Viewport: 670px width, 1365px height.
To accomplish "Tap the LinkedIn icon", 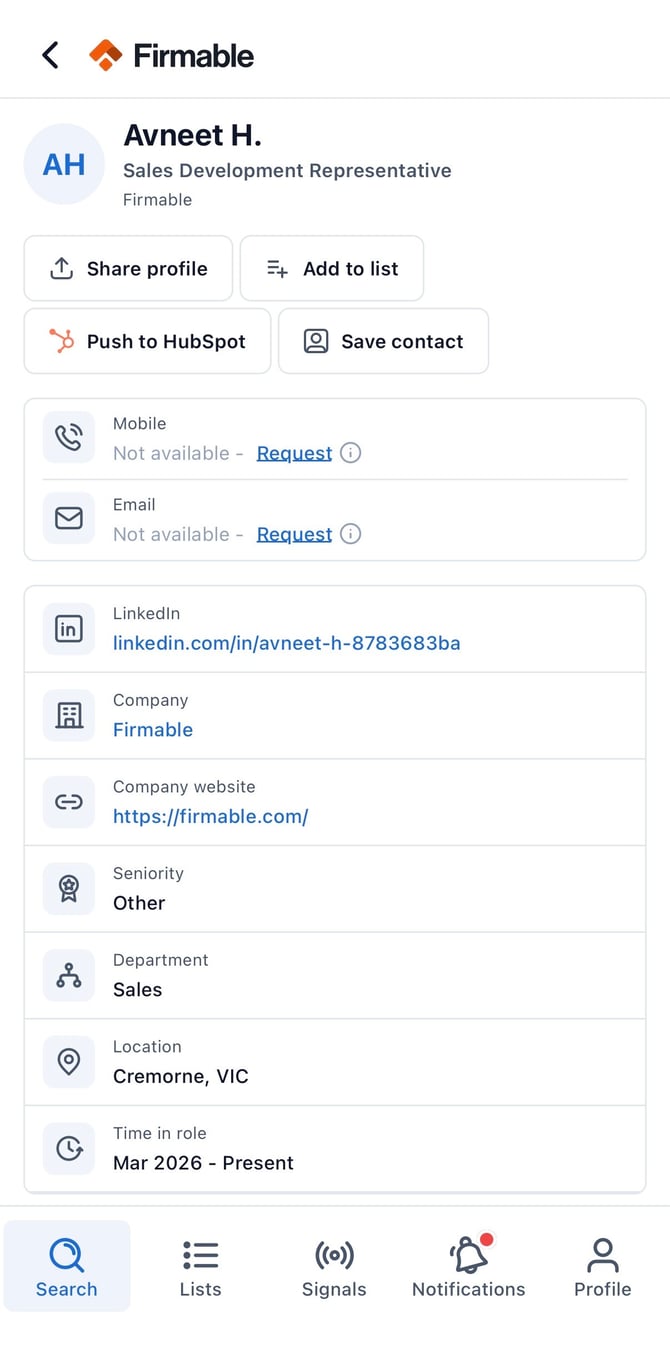I will (x=69, y=629).
